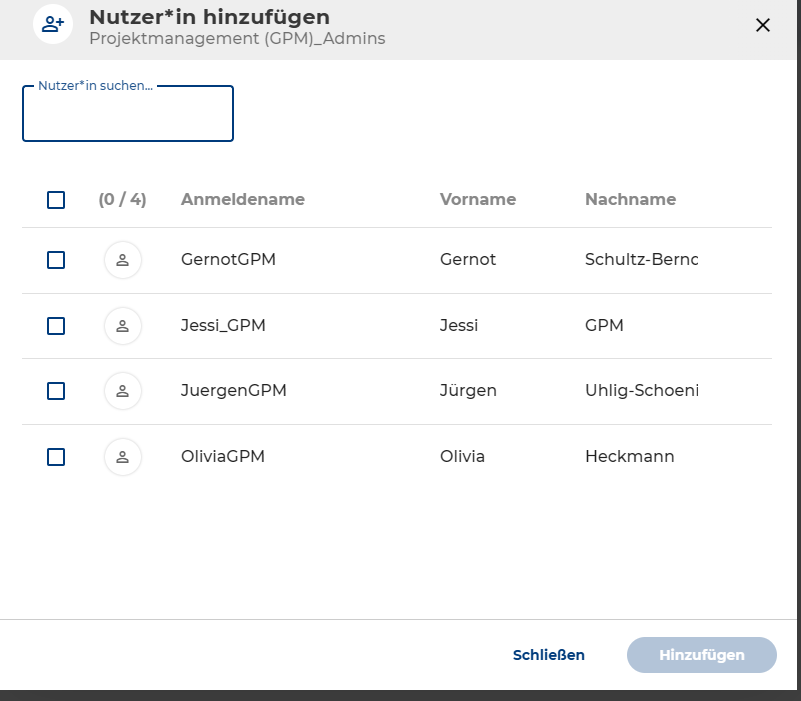Image resolution: width=801 pixels, height=701 pixels.
Task: Click OliviaGPM's user avatar icon
Action: (123, 457)
